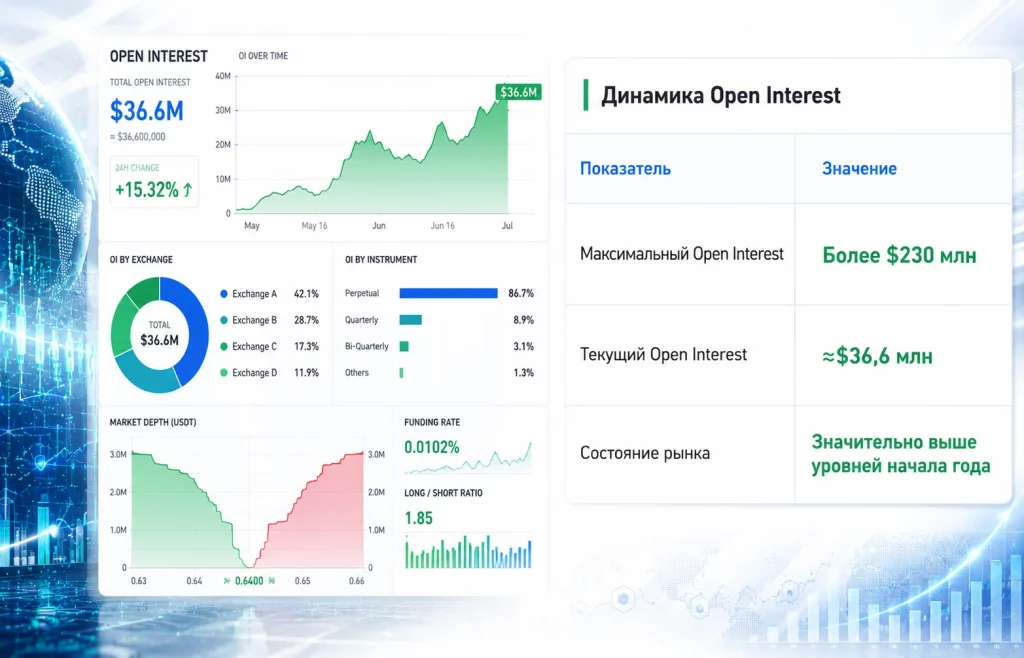Click the 0.6400 mid price label

click(x=249, y=580)
